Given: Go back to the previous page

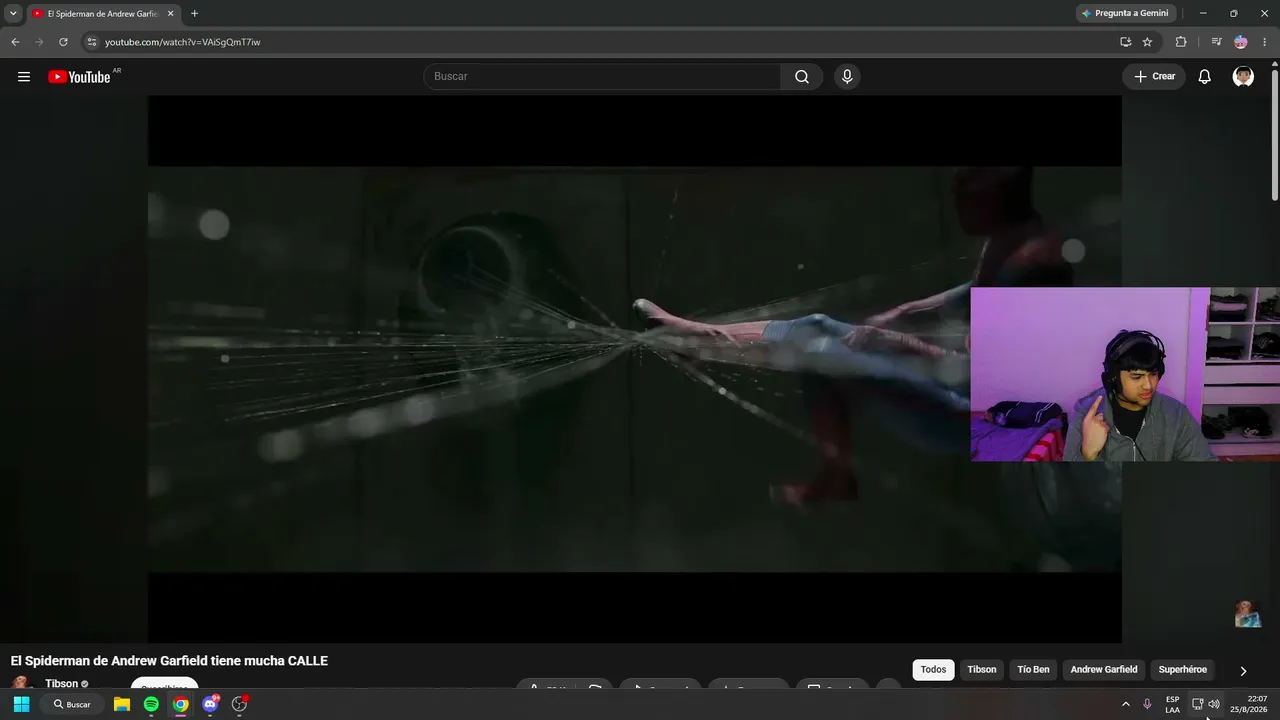Looking at the screenshot, I should coord(15,42).
